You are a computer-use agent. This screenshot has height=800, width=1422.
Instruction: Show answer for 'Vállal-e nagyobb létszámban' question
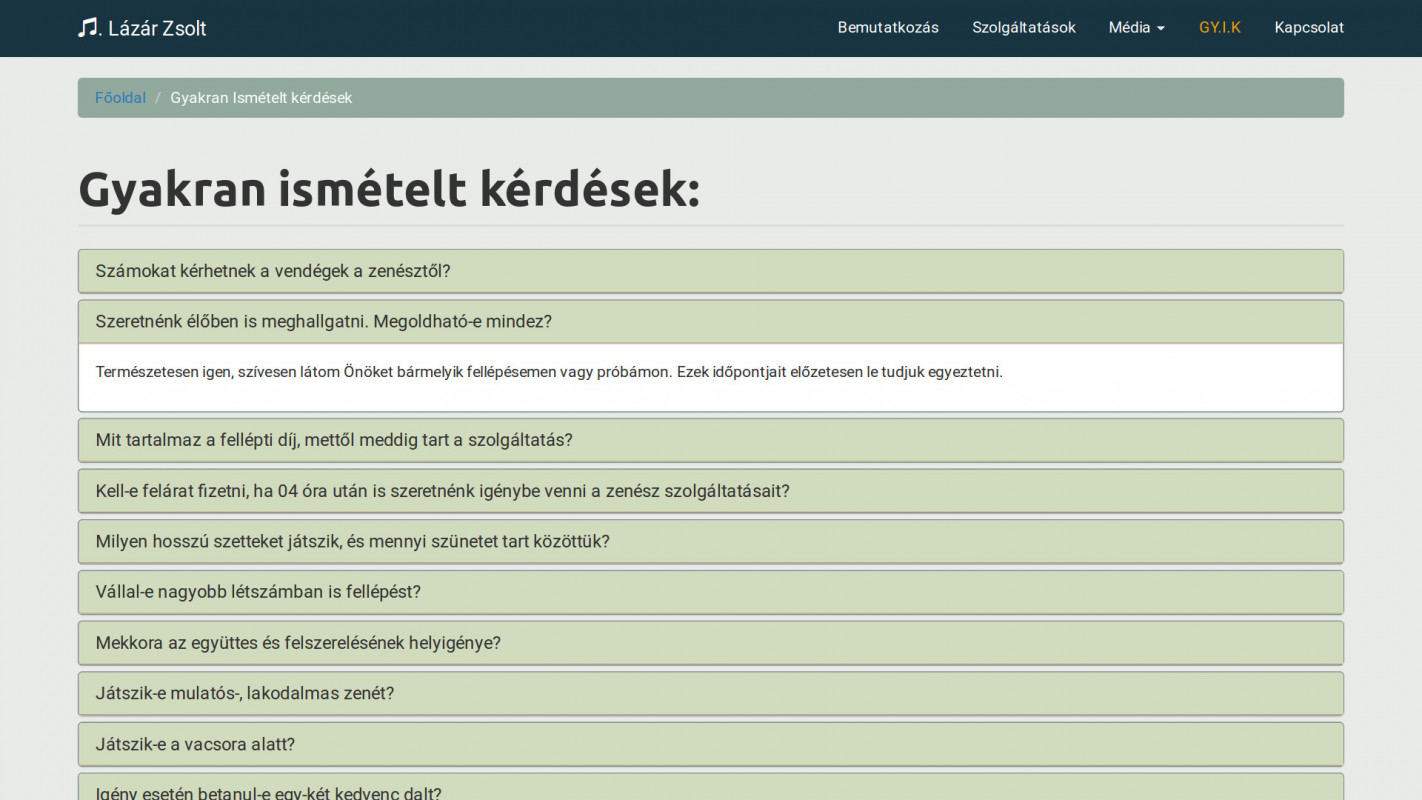click(x=258, y=592)
